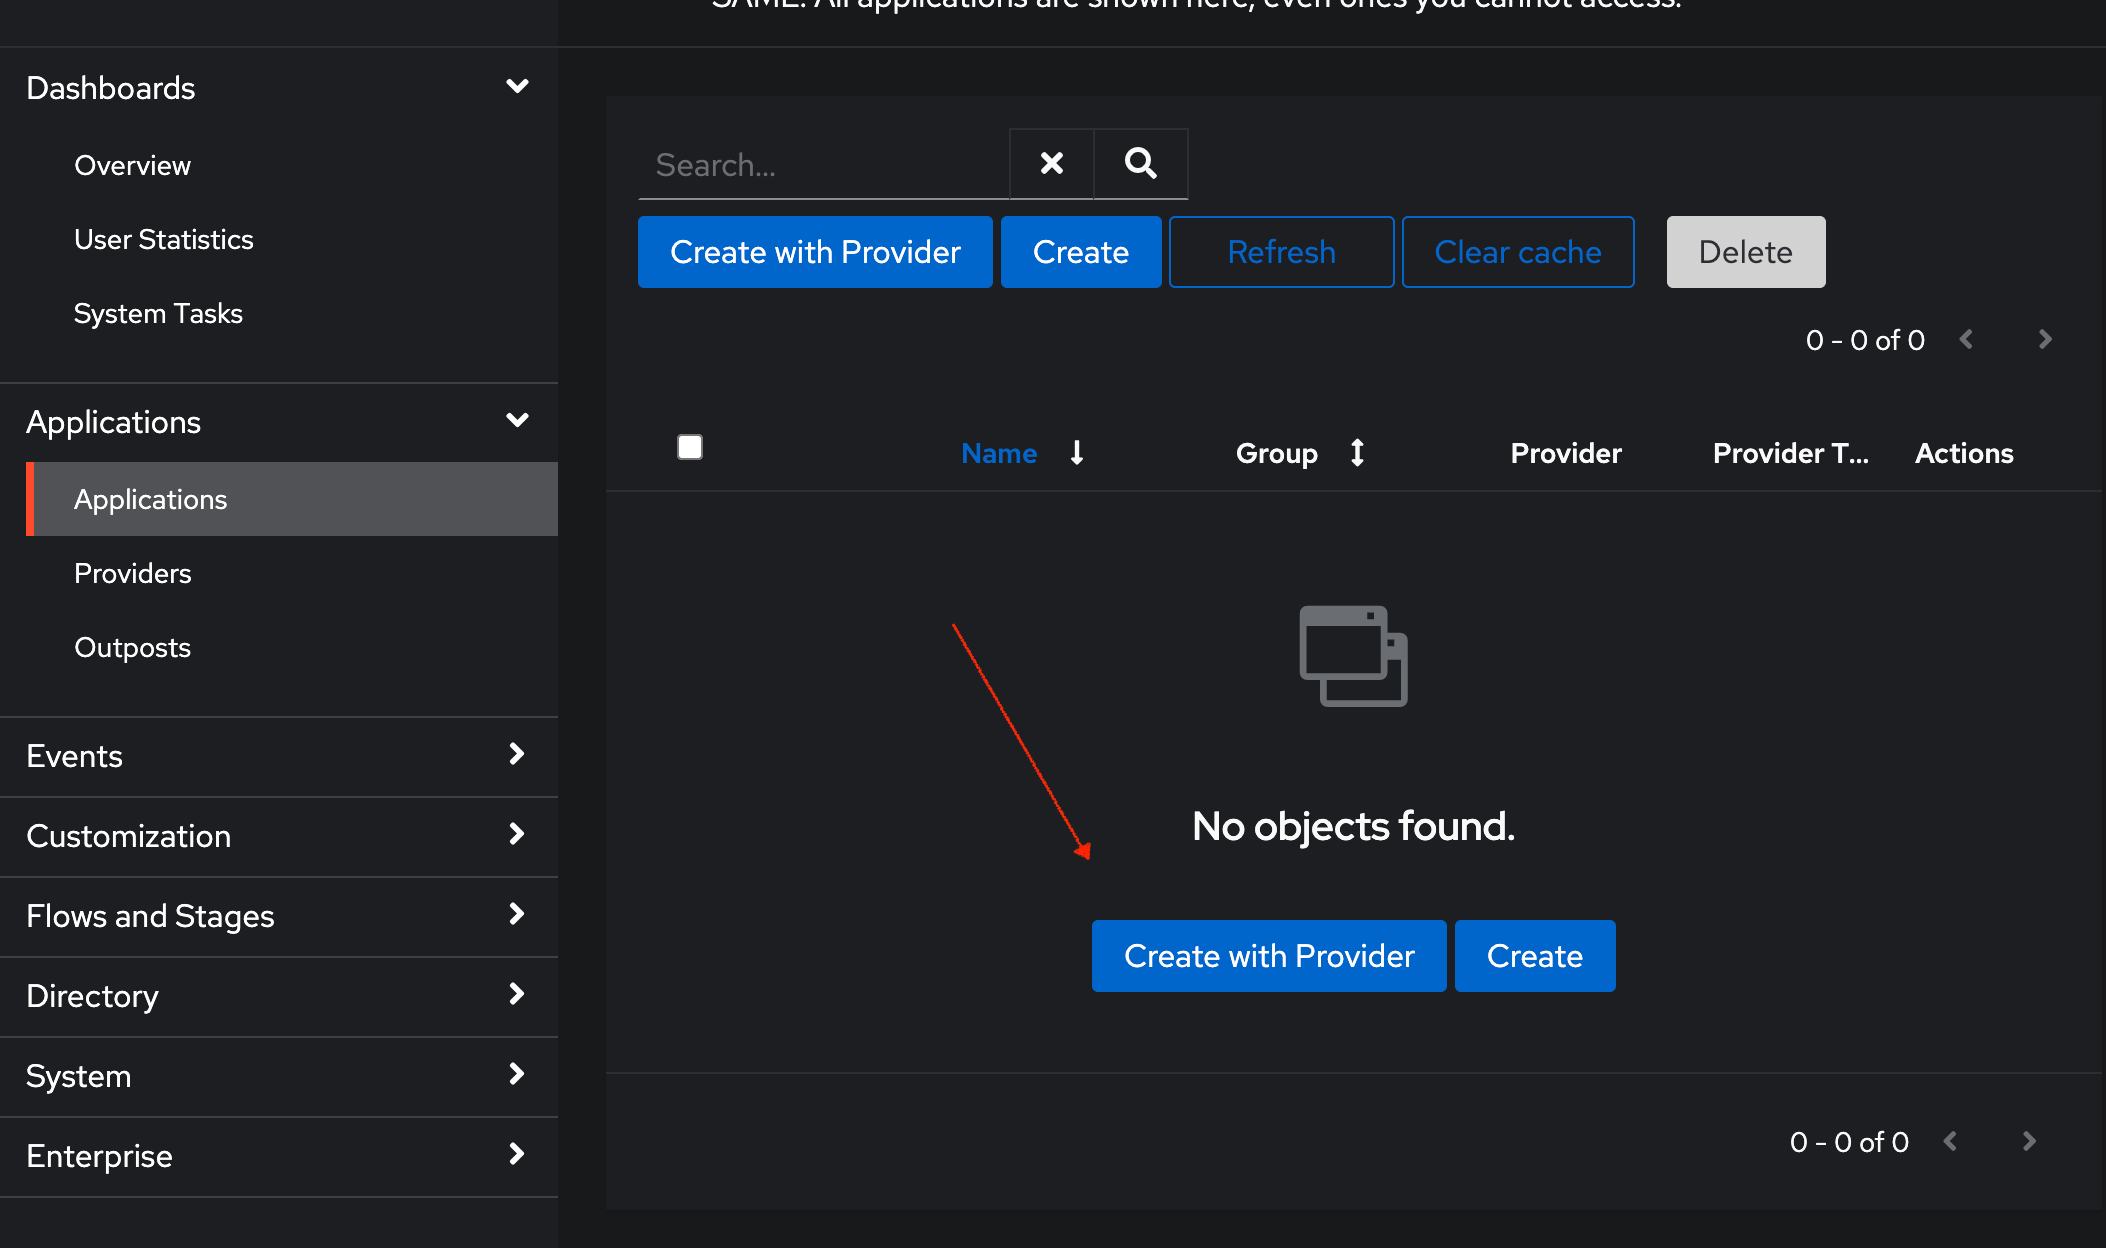Go to next page with right chevron arrow
The width and height of the screenshot is (2106, 1248).
(x=2044, y=339)
